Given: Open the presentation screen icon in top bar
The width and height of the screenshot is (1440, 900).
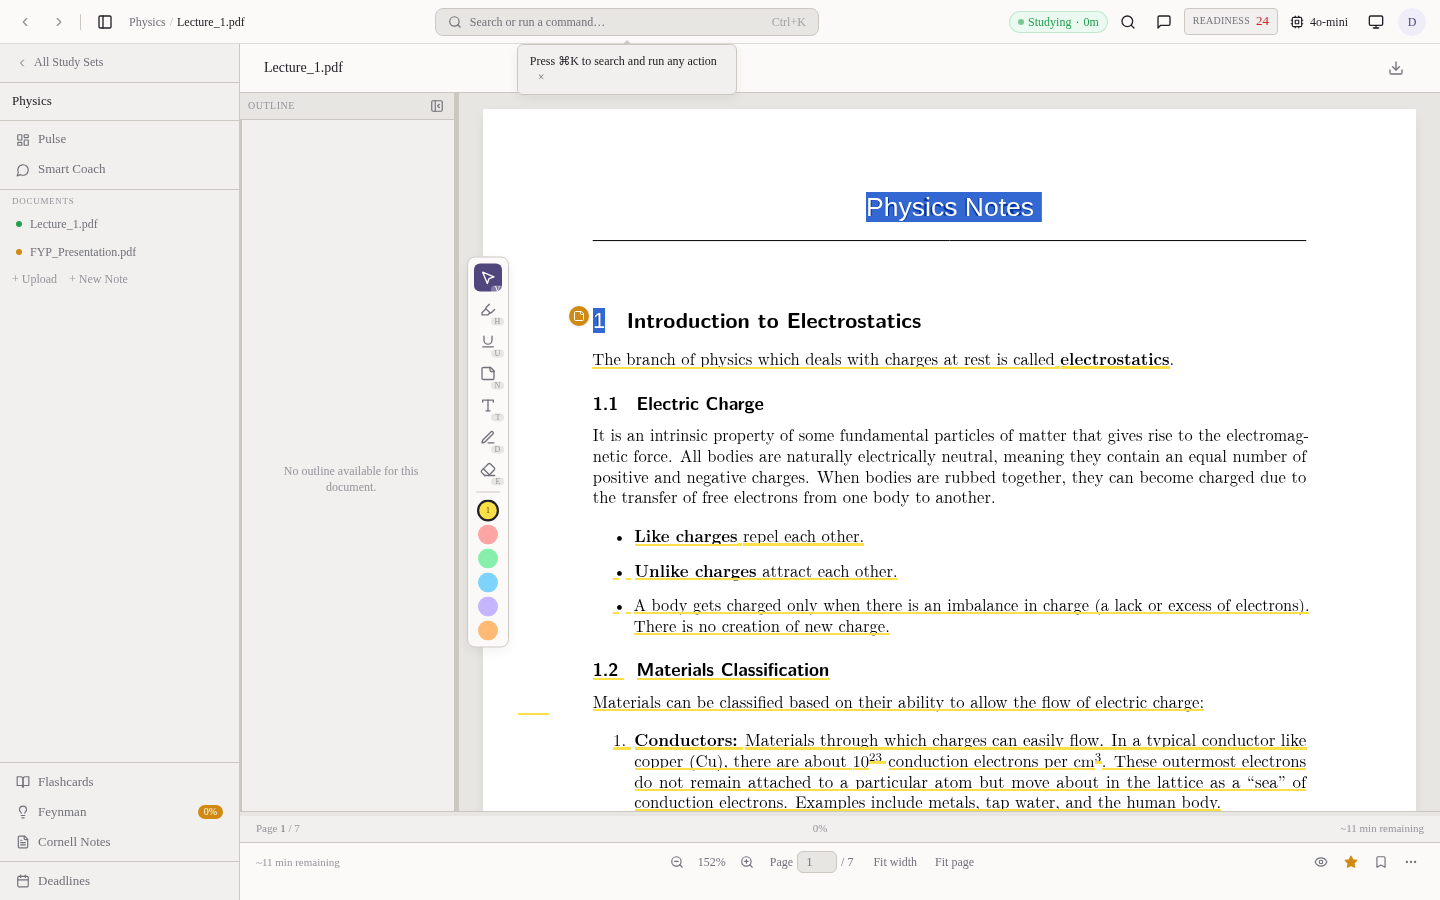Looking at the screenshot, I should coord(1376,22).
